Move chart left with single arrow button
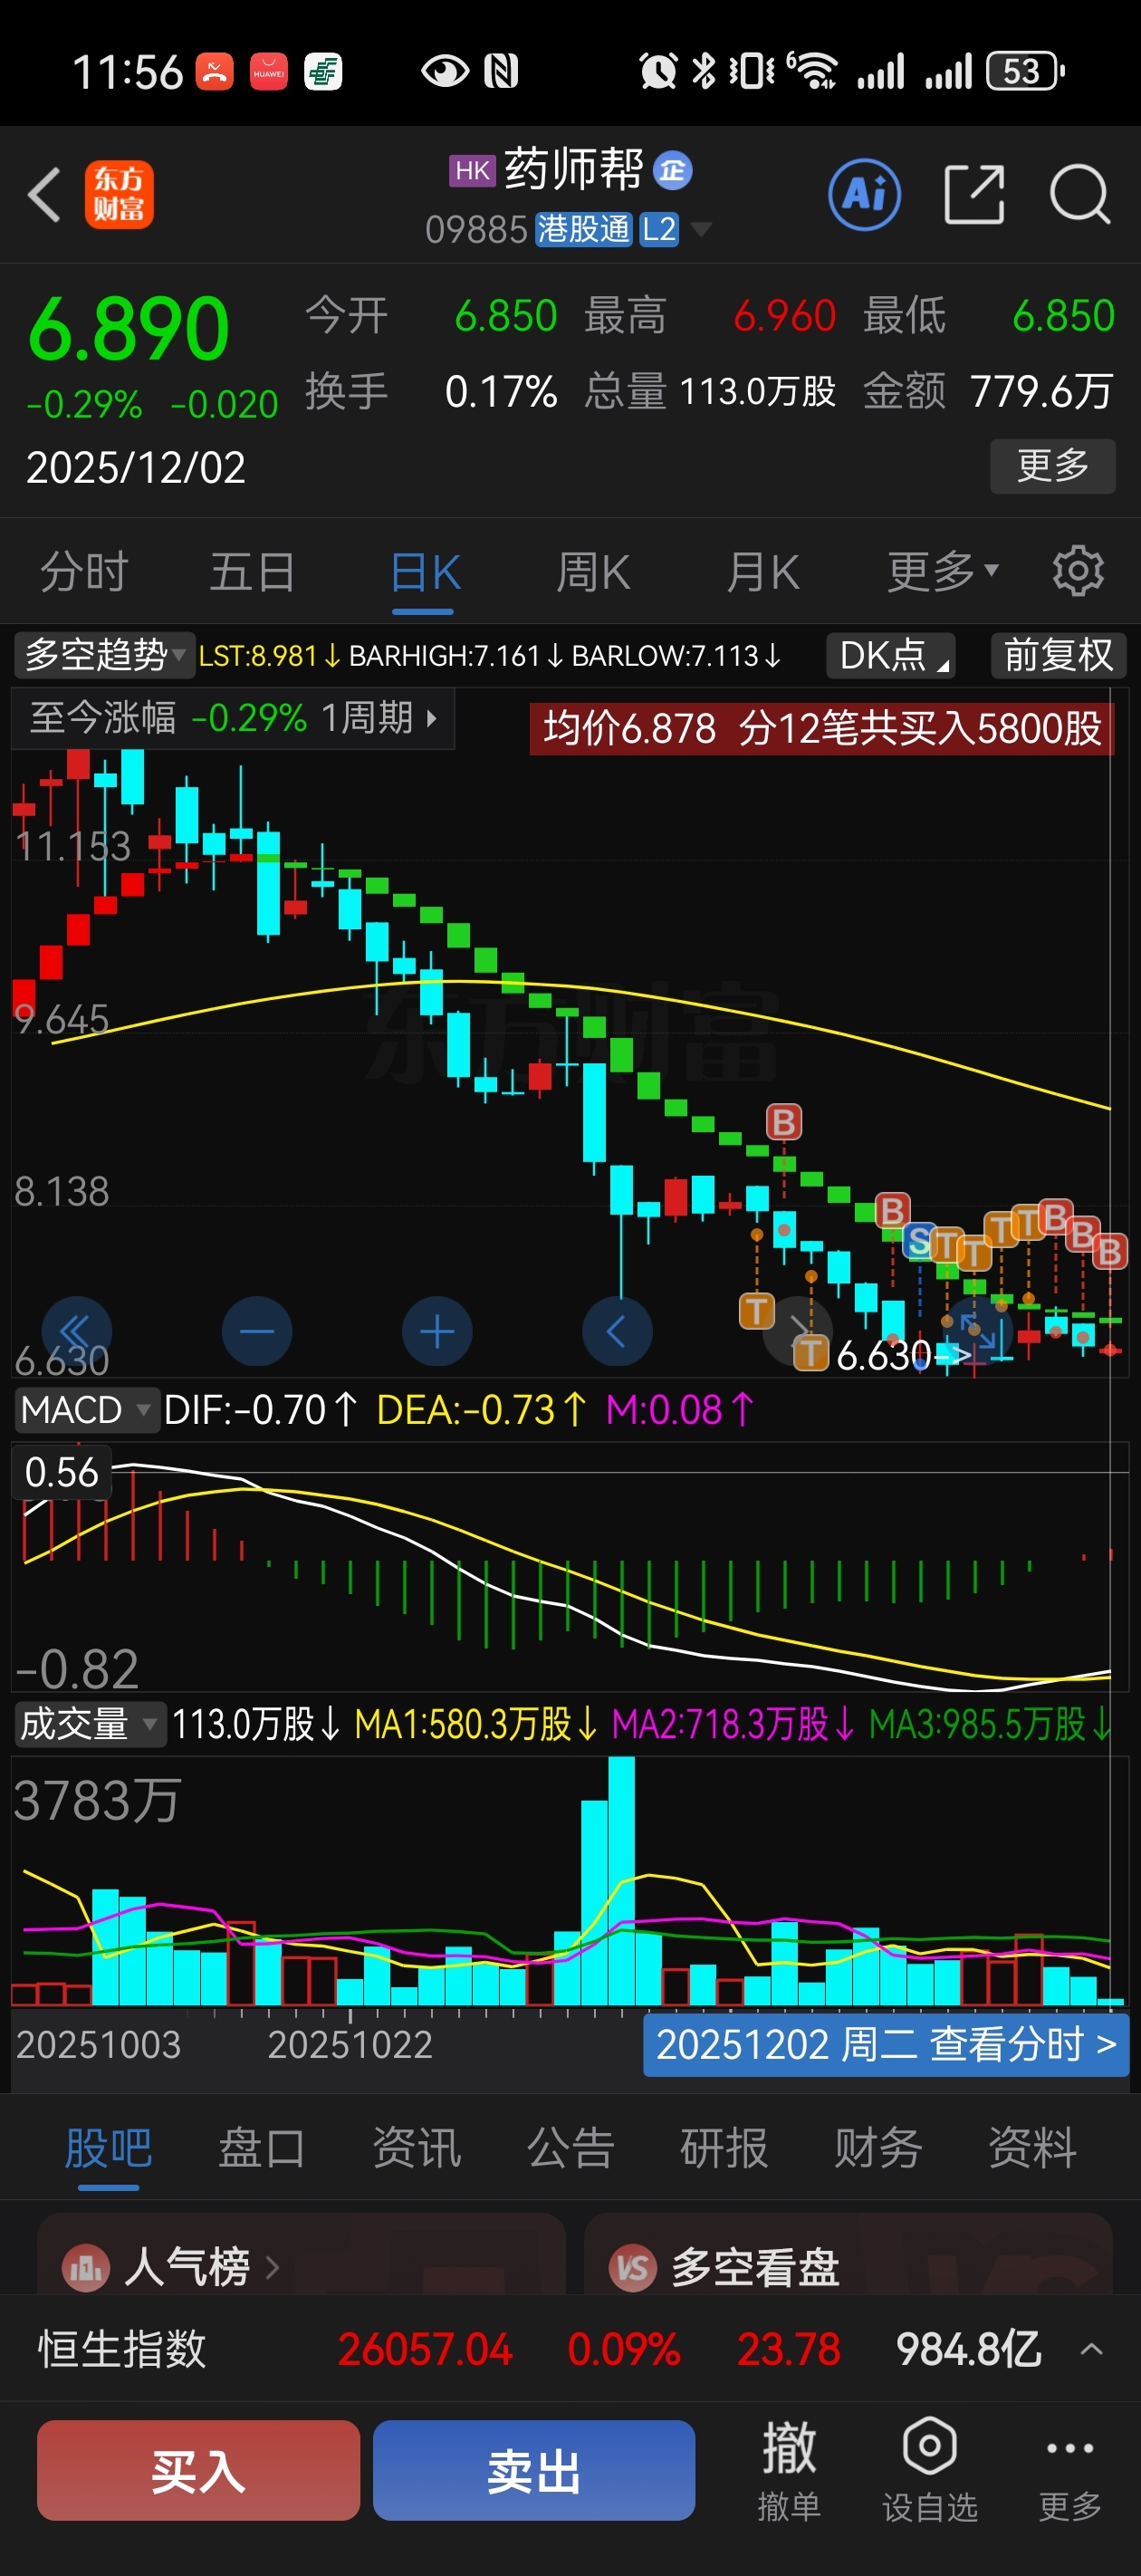Viewport: 1141px width, 2576px height. [x=617, y=1331]
